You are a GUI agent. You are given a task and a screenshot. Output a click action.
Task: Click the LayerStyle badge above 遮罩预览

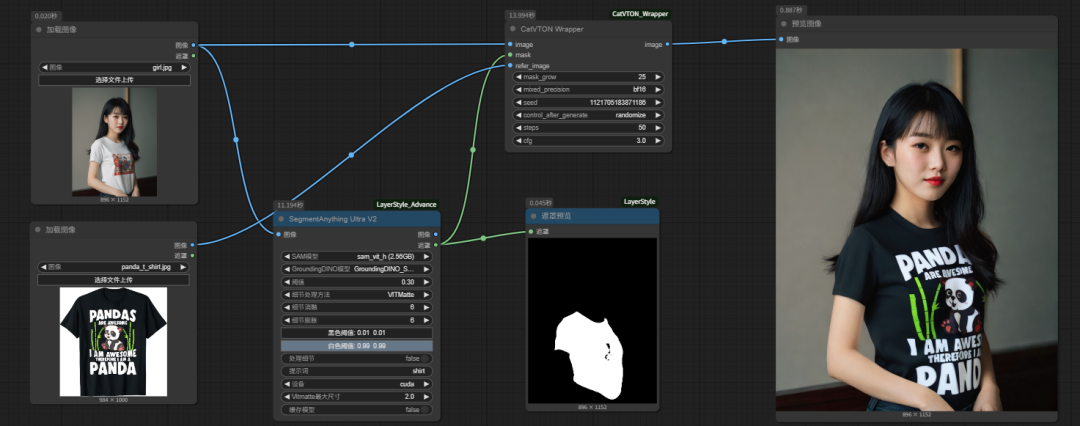click(639, 201)
